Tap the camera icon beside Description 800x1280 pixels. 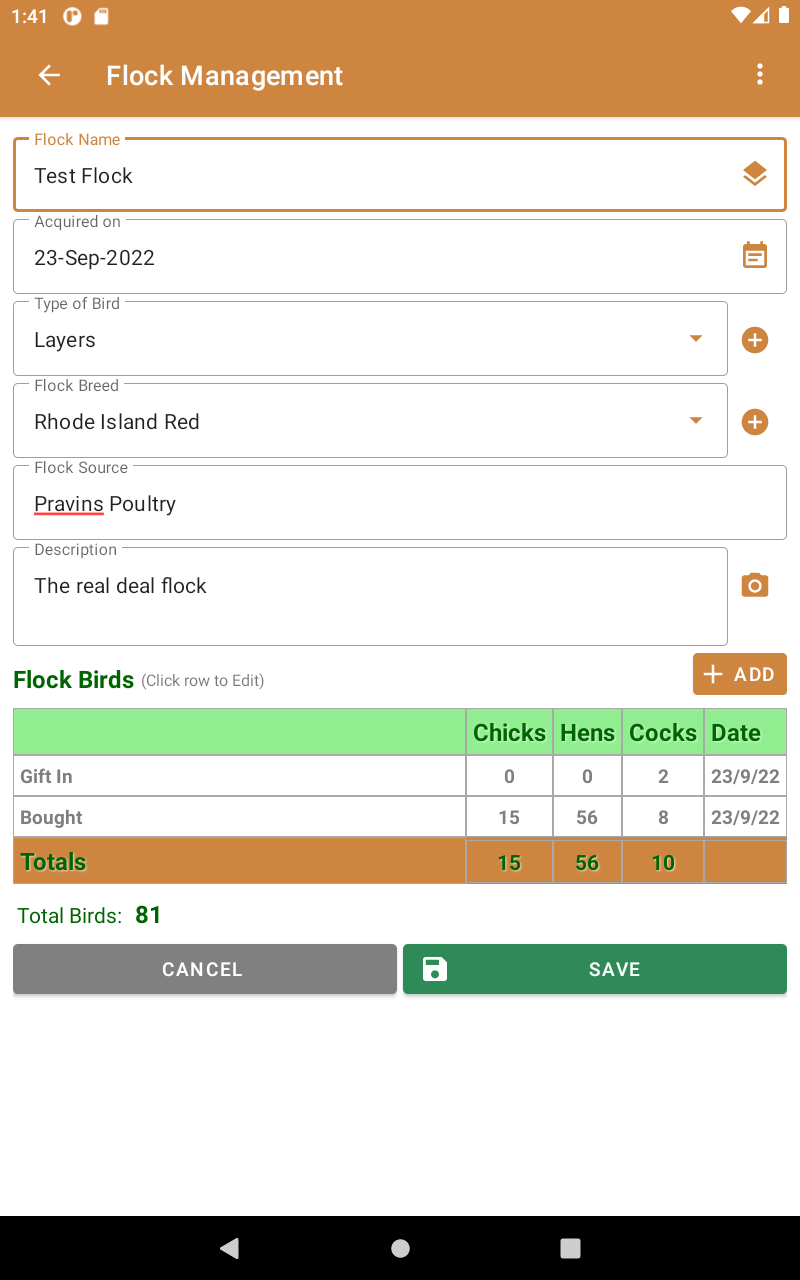pyautogui.click(x=755, y=586)
